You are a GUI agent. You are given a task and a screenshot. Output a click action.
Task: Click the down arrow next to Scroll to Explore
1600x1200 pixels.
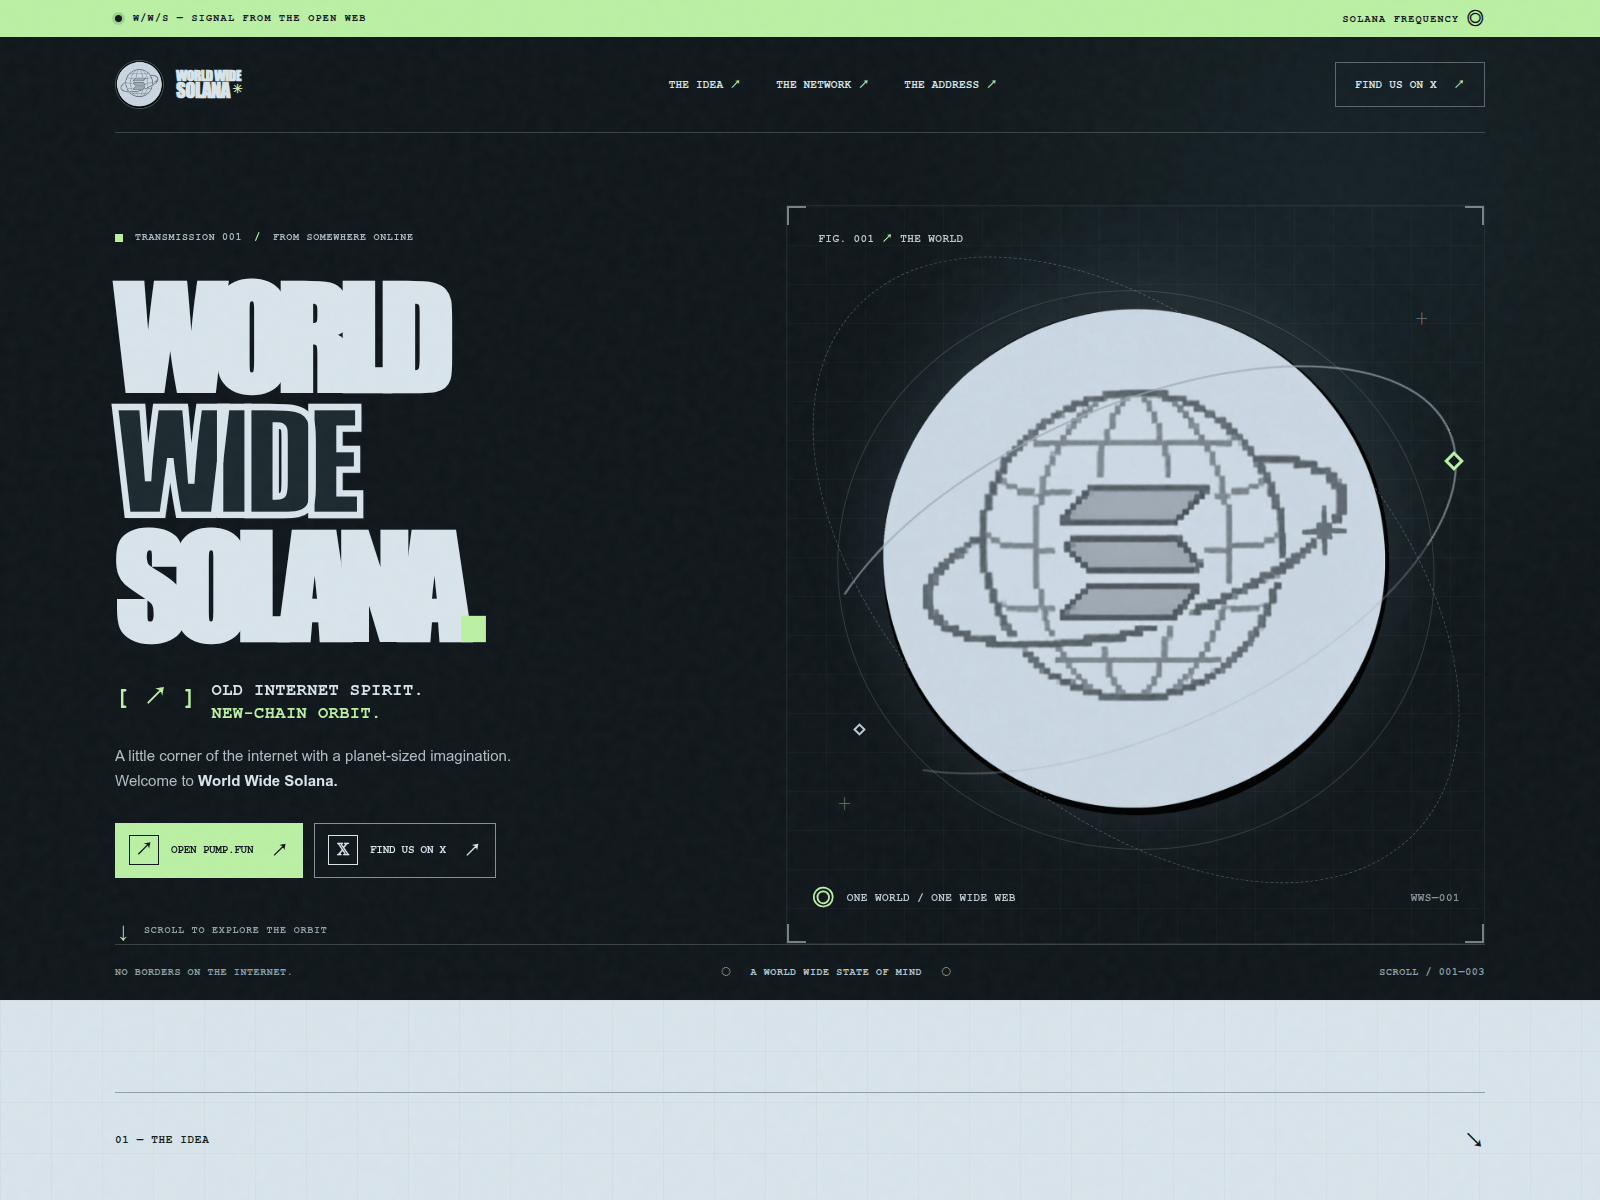click(123, 933)
